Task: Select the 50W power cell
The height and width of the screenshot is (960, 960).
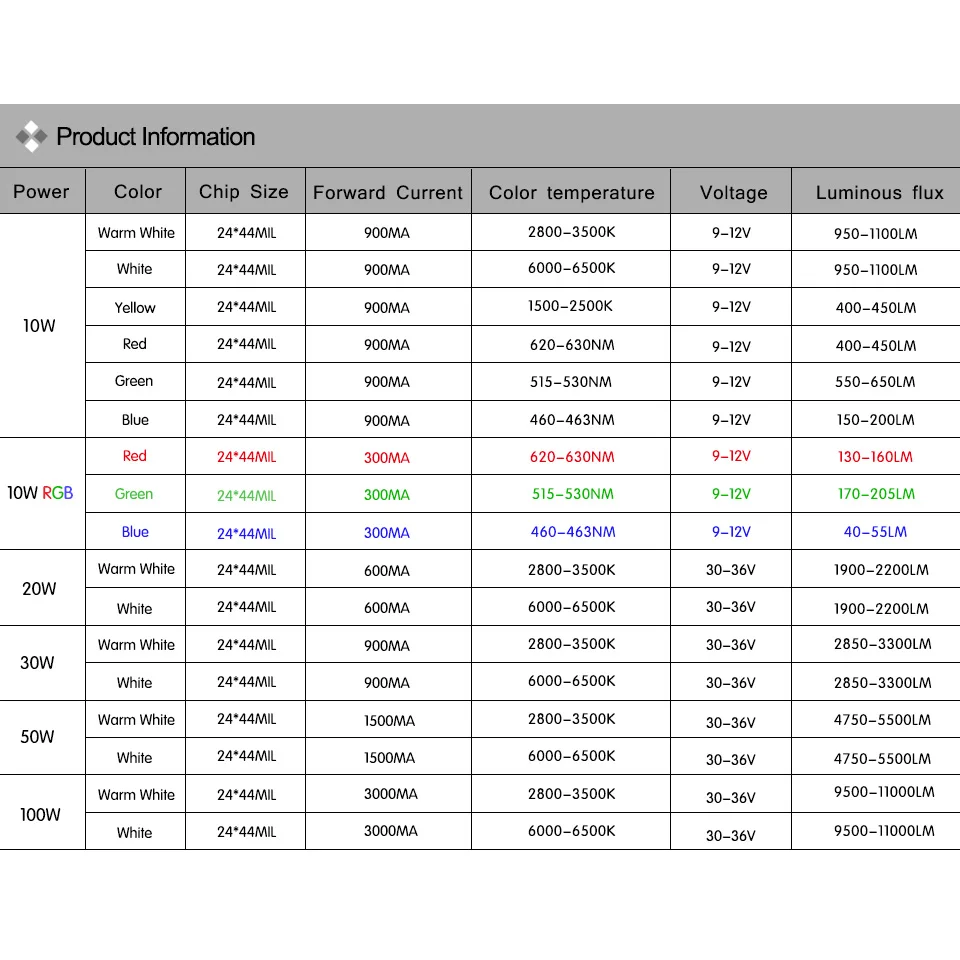Action: tap(37, 737)
